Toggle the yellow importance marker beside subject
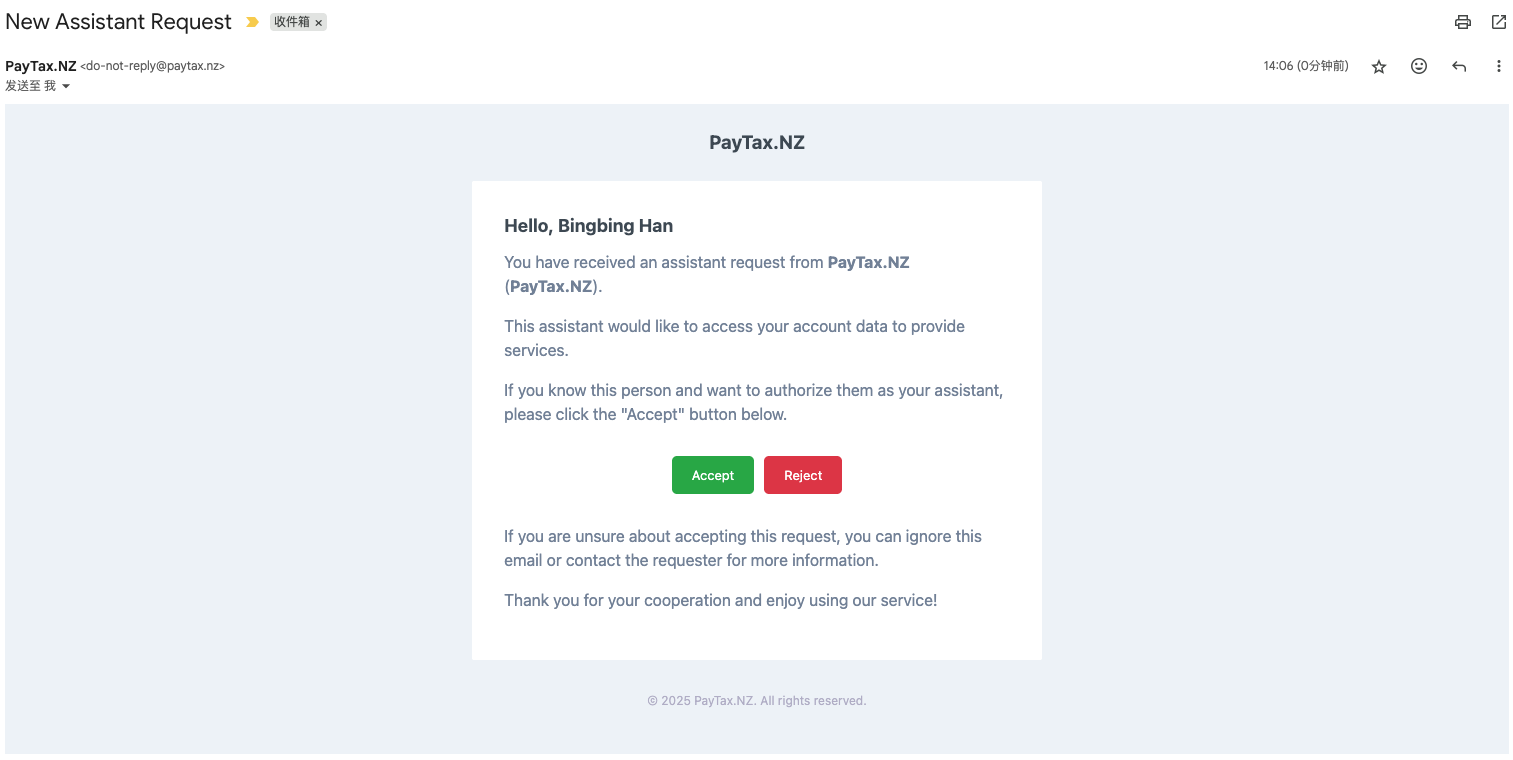This screenshot has height=760, width=1513. pos(253,22)
